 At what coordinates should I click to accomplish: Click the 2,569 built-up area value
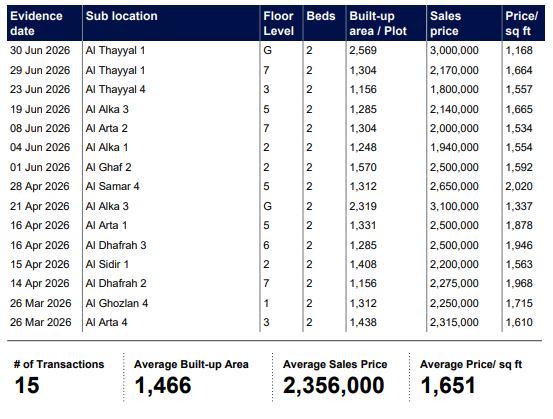tap(363, 50)
